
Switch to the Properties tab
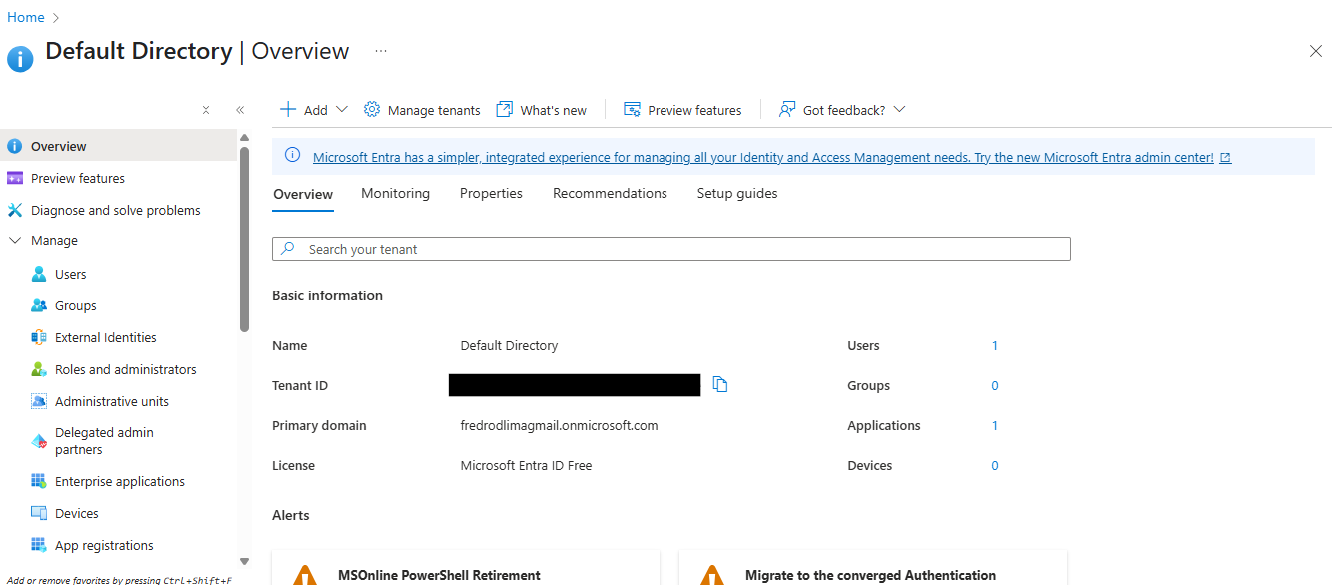[x=491, y=193]
